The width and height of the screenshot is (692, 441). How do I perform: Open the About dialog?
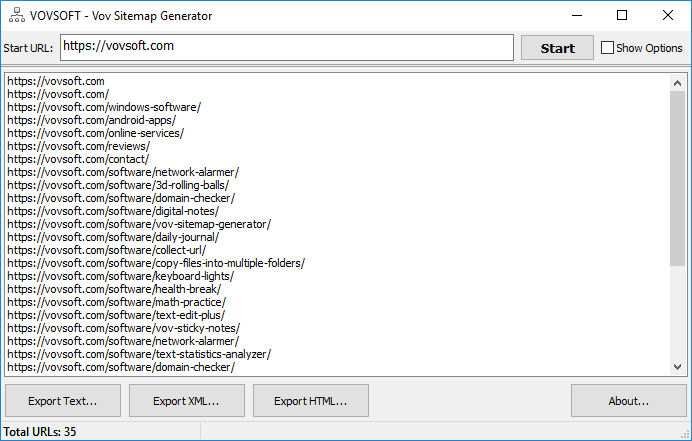pyautogui.click(x=629, y=401)
